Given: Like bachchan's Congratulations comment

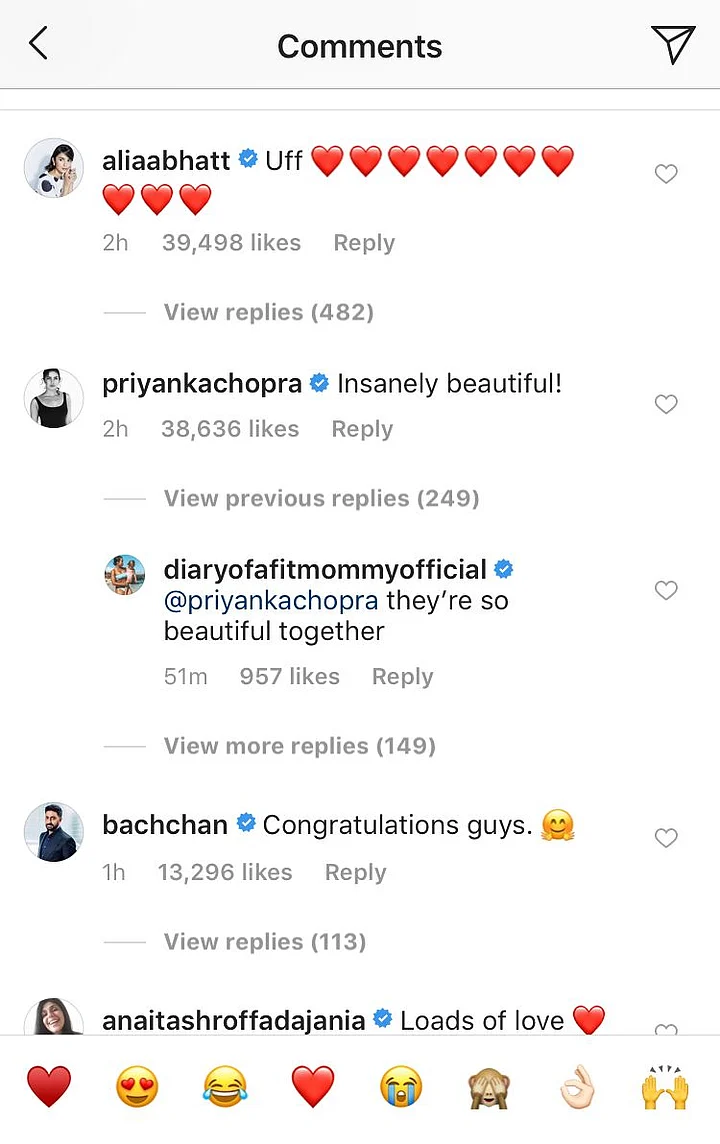Looking at the screenshot, I should pyautogui.click(x=666, y=838).
